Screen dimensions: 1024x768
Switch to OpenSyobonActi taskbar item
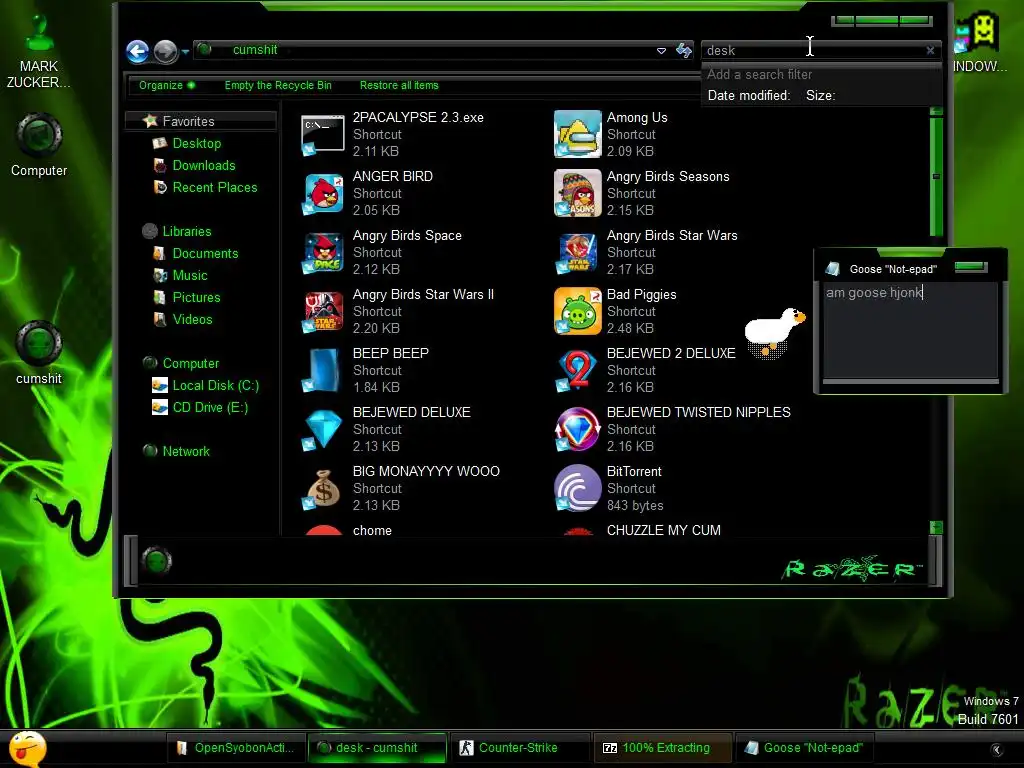pyautogui.click(x=236, y=748)
